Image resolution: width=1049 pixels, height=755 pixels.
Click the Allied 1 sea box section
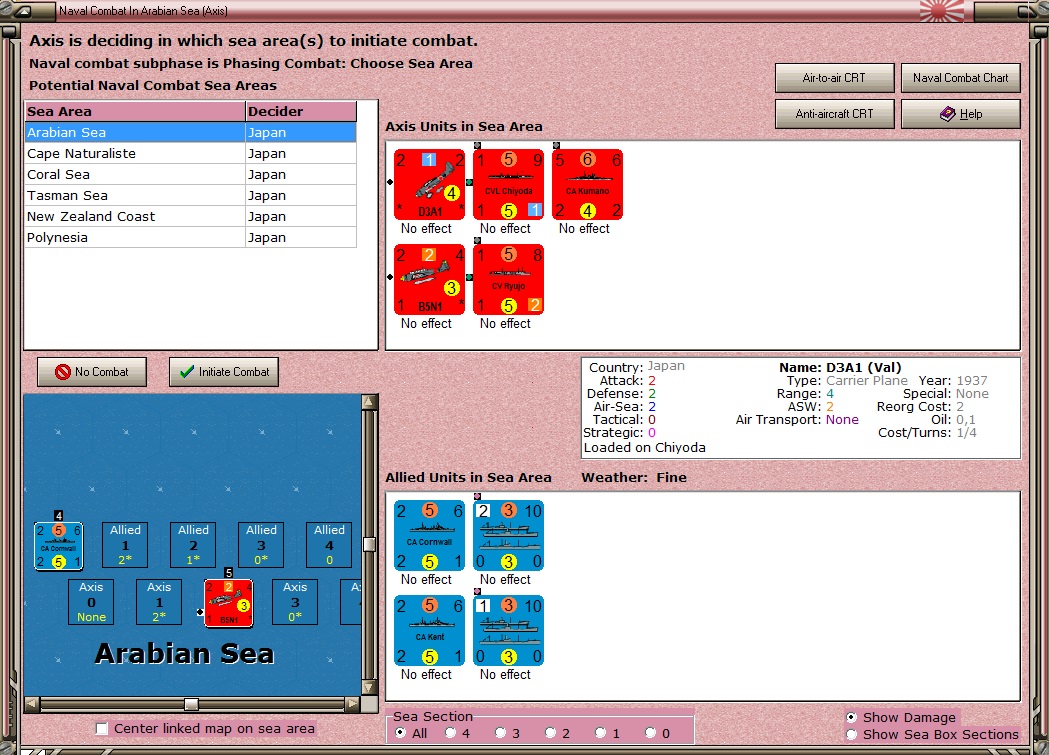(125, 545)
